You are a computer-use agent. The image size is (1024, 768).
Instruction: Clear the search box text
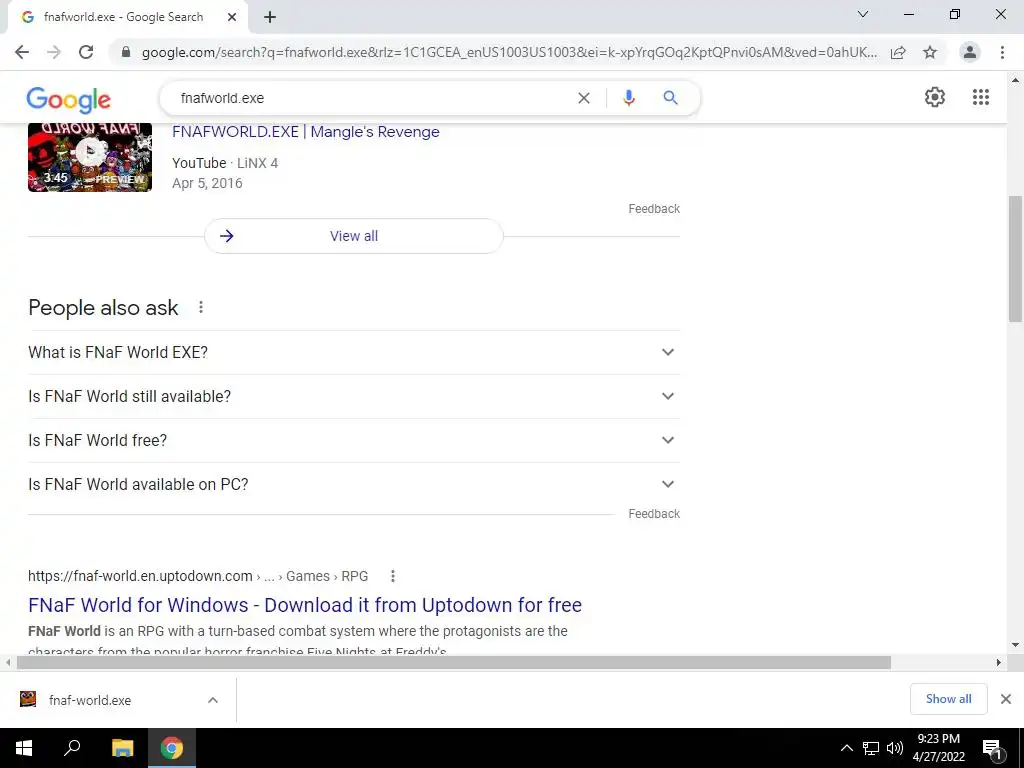(x=584, y=98)
